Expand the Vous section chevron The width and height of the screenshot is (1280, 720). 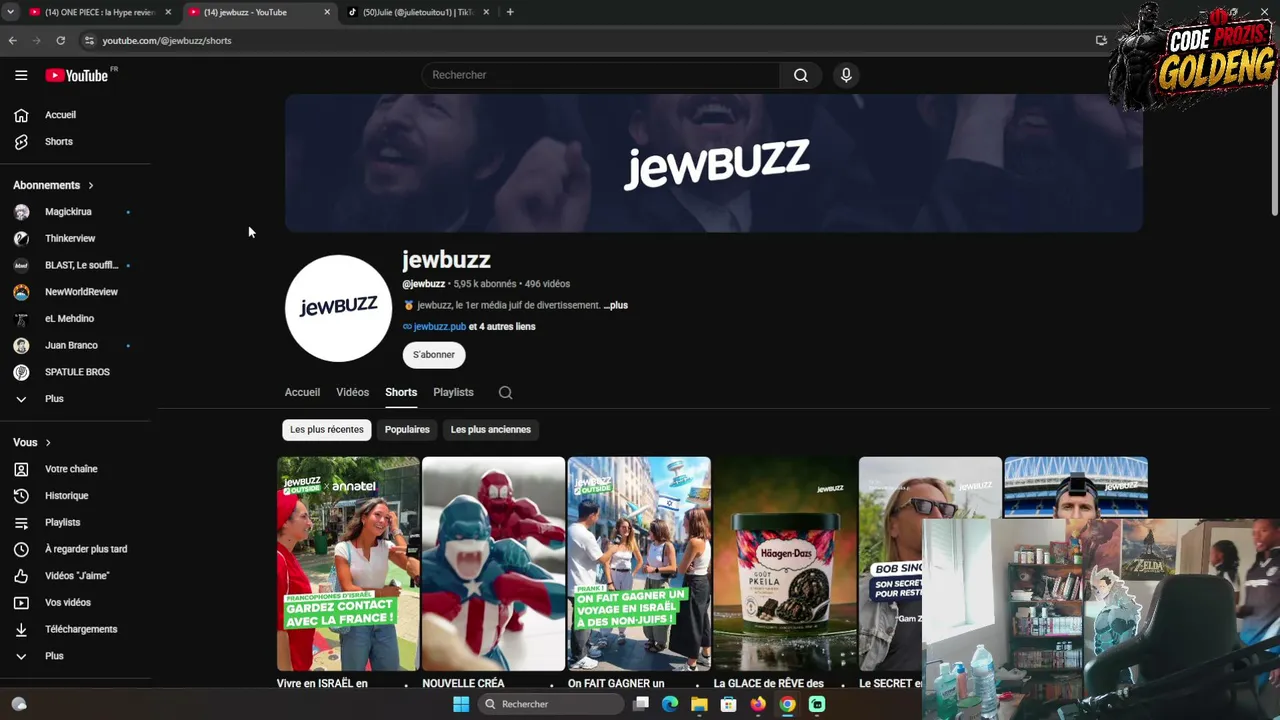point(47,442)
